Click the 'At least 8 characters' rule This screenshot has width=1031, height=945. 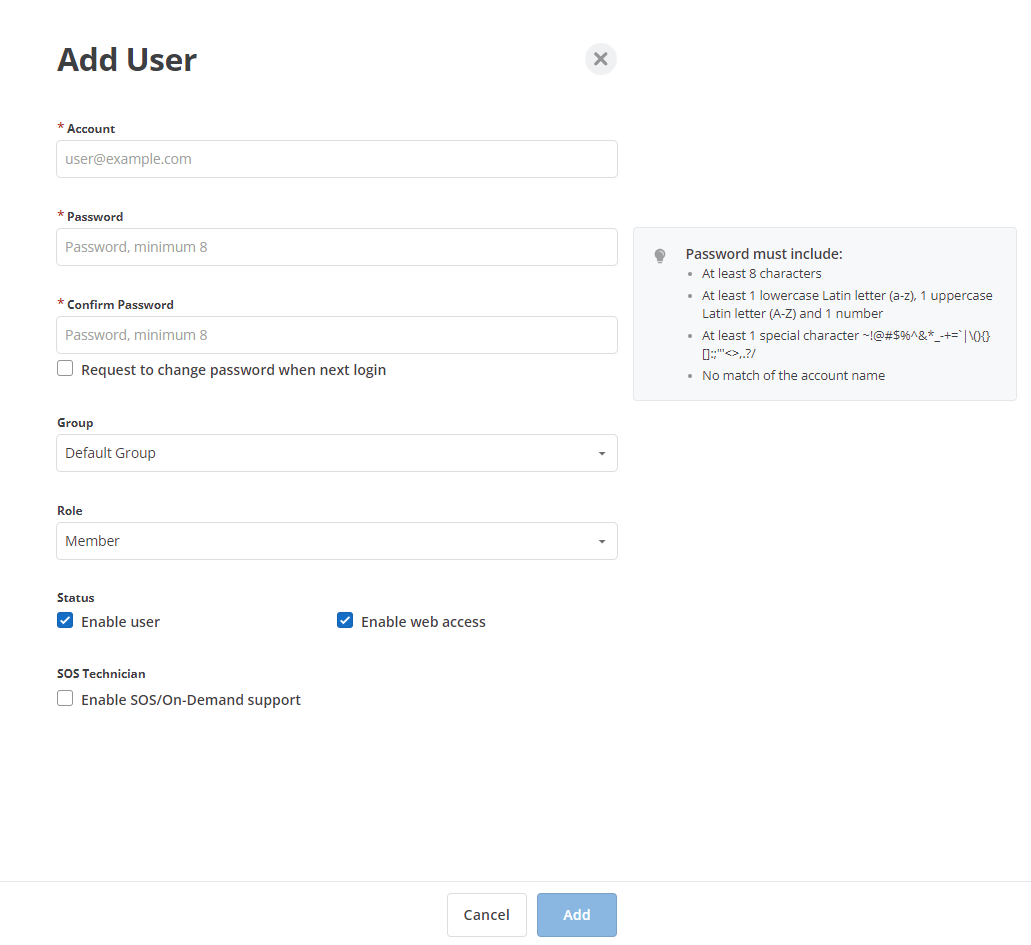coord(761,274)
